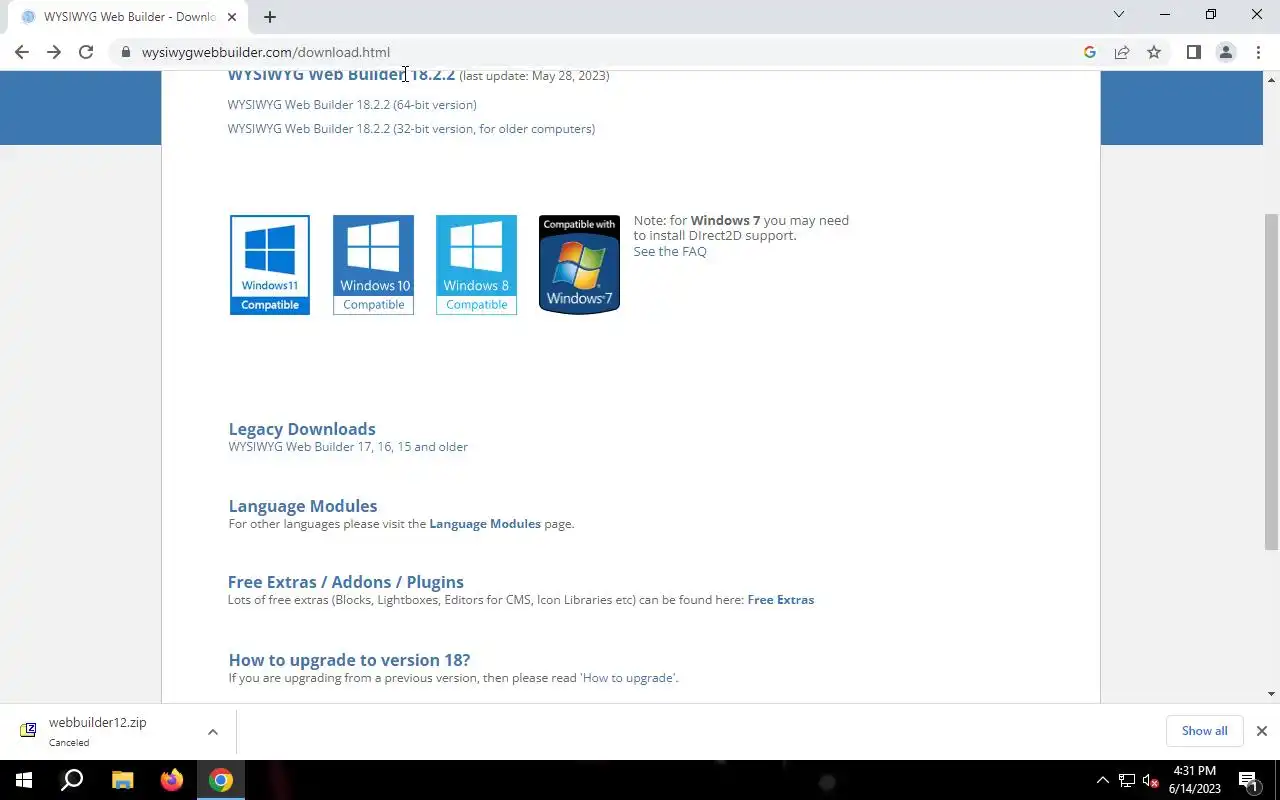This screenshot has height=800, width=1280.
Task: Close the downloads bar
Action: click(1262, 731)
